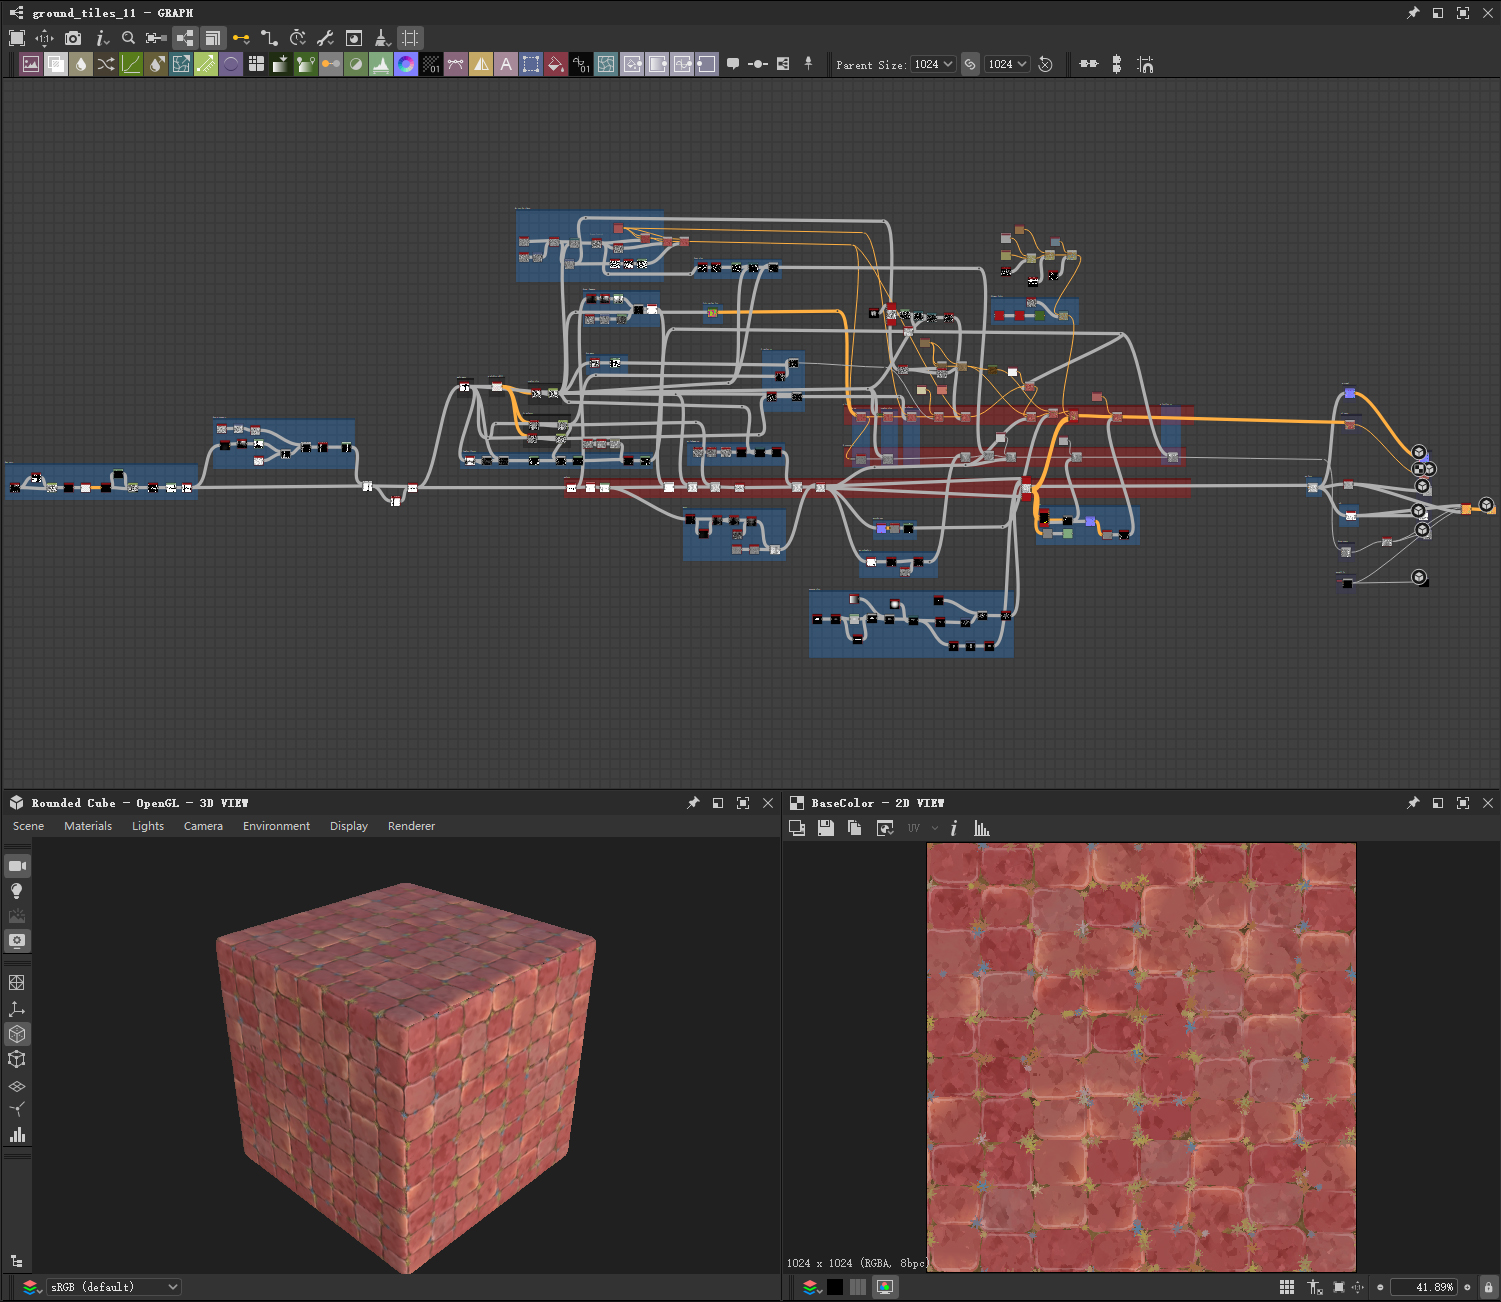
Task: Click the Text node icon
Action: point(506,64)
